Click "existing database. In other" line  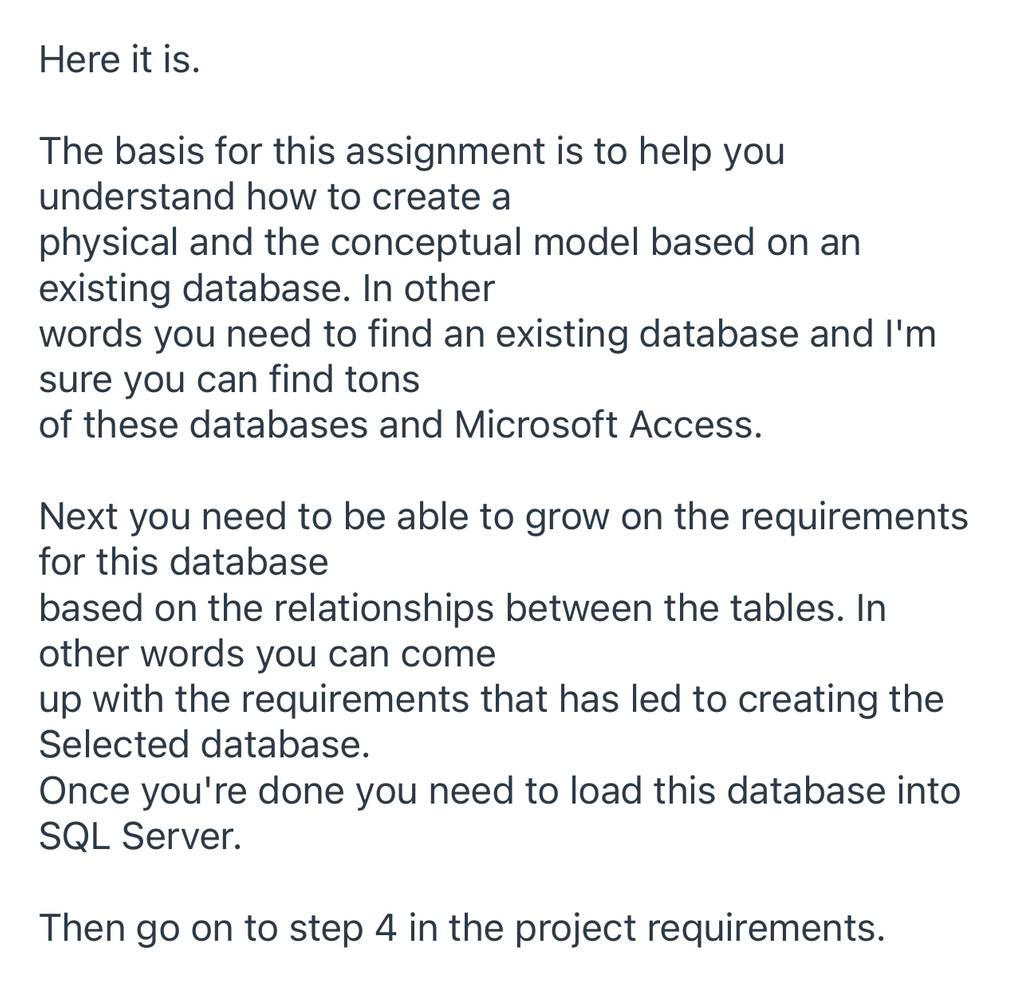[266, 288]
